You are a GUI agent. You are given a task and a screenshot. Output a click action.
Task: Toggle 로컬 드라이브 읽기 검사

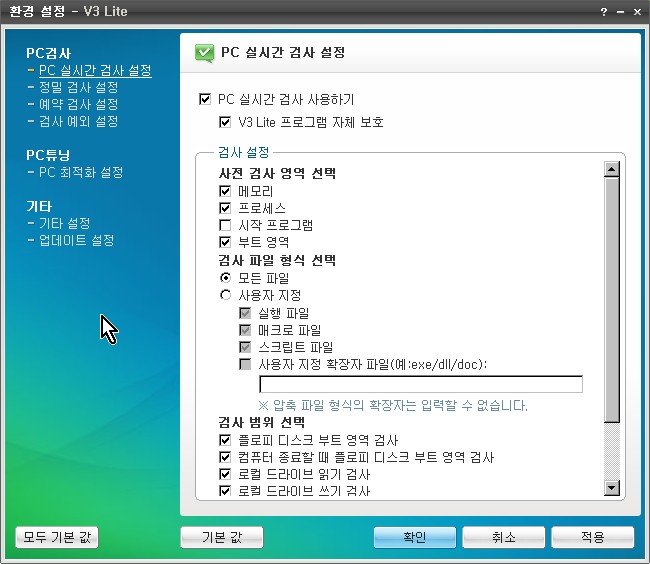click(225, 474)
